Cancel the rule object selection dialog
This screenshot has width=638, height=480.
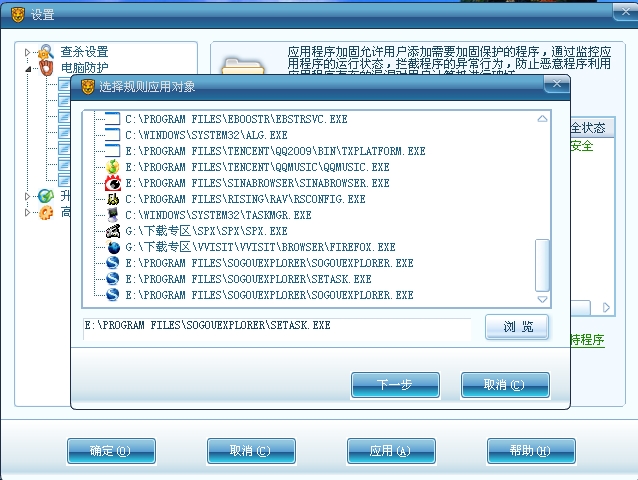505,384
